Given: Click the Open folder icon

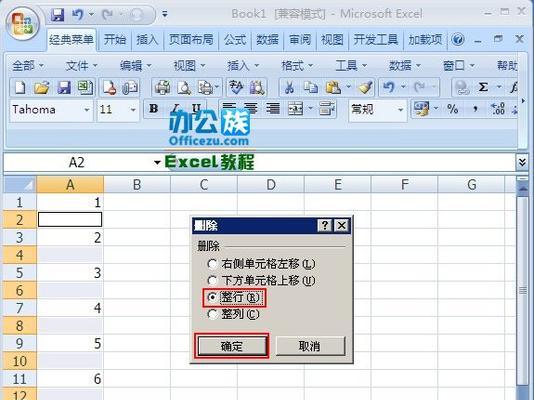Looking at the screenshot, I should coord(42,87).
